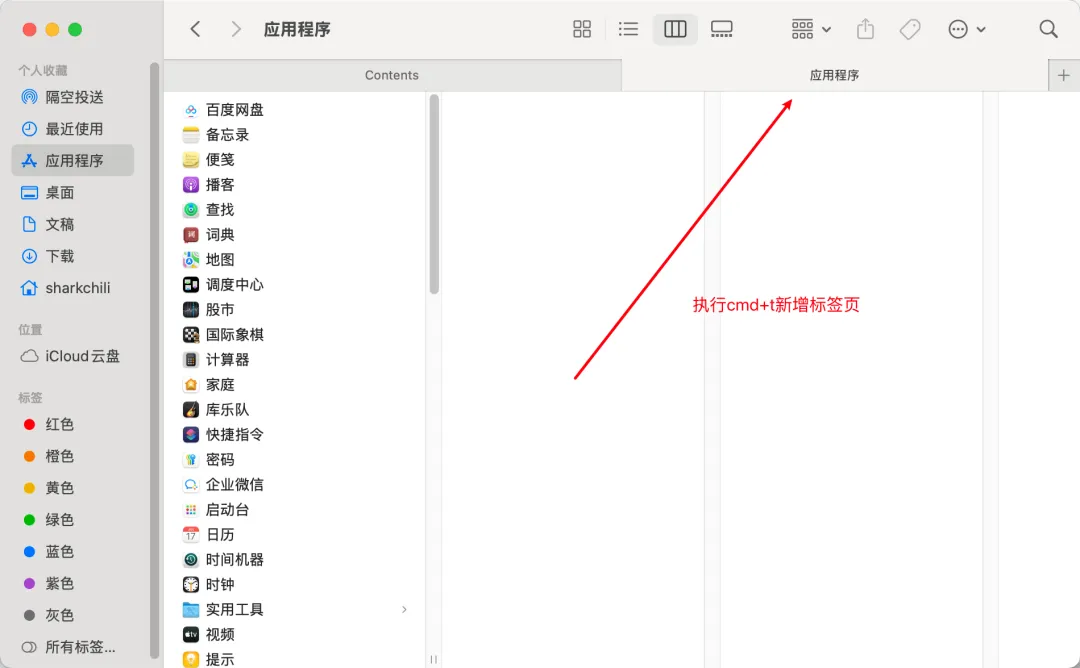The height and width of the screenshot is (668, 1080).
Task: Open sharkchili home folder
Action: pyautogui.click(x=73, y=288)
